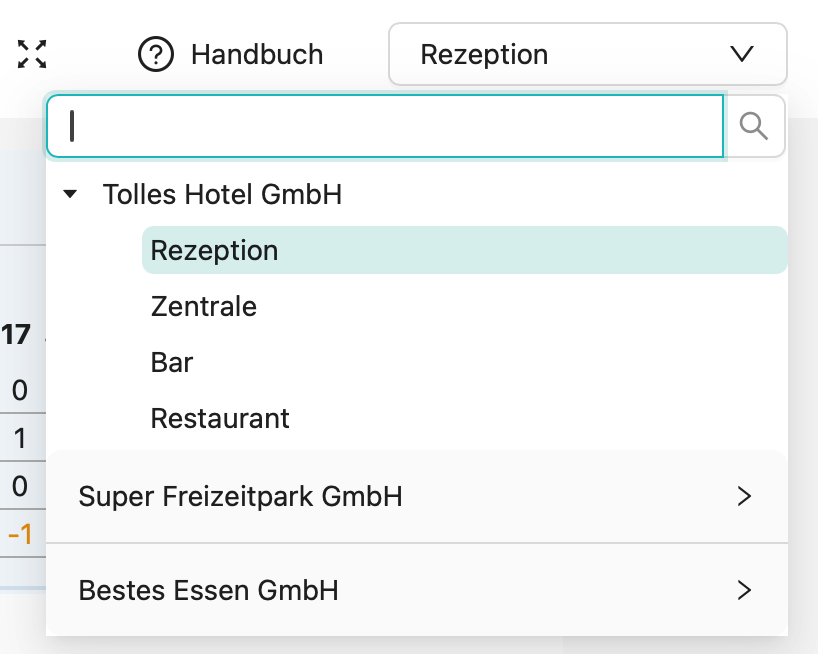The width and height of the screenshot is (818, 654).
Task: Click the down chevron of the selector
Action: point(742,54)
